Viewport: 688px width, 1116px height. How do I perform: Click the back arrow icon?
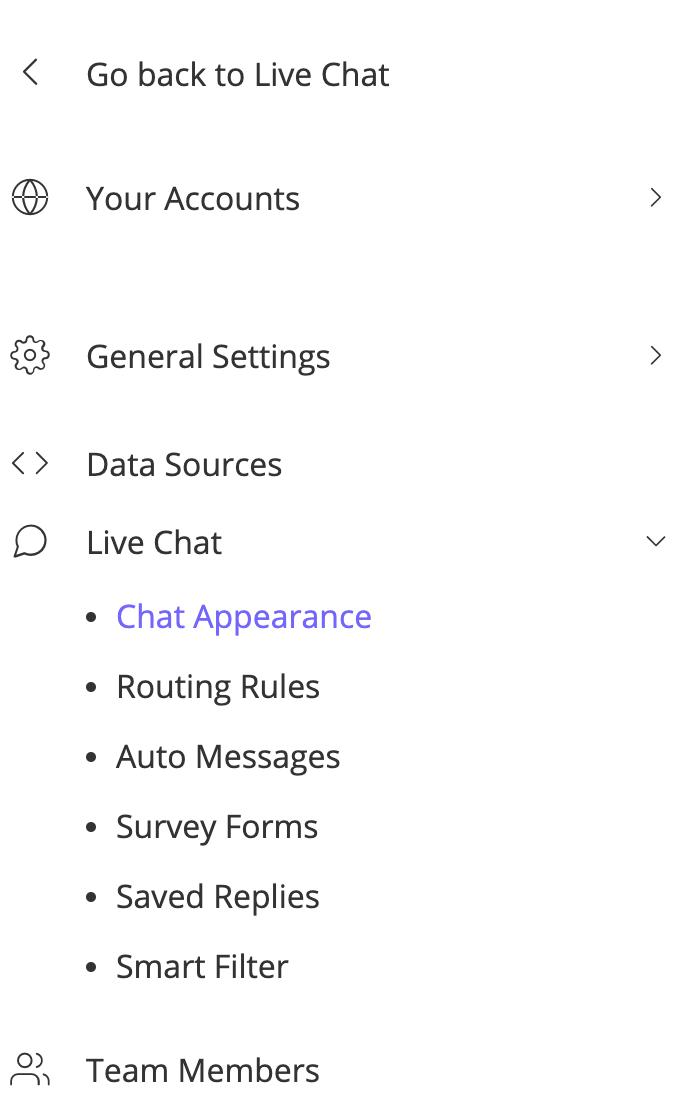point(30,73)
